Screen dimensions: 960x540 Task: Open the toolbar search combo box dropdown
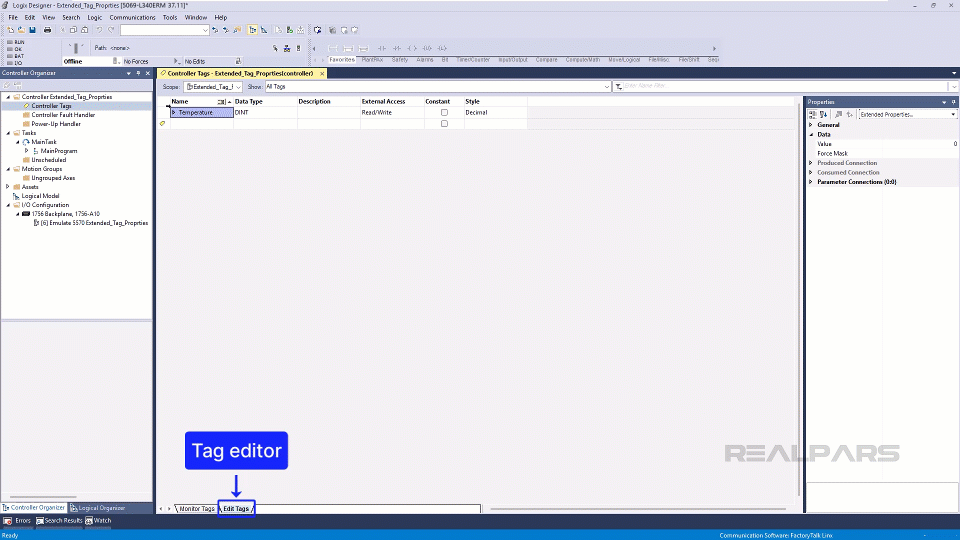pos(205,30)
